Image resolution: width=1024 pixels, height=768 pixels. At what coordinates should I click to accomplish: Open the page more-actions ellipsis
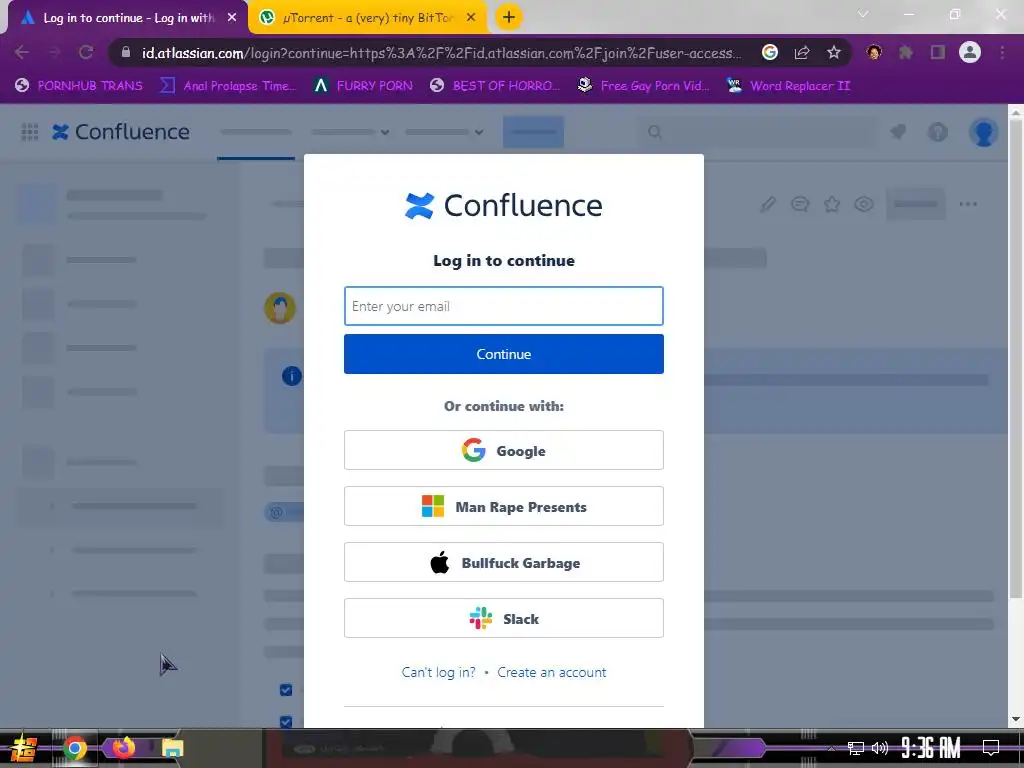968,204
